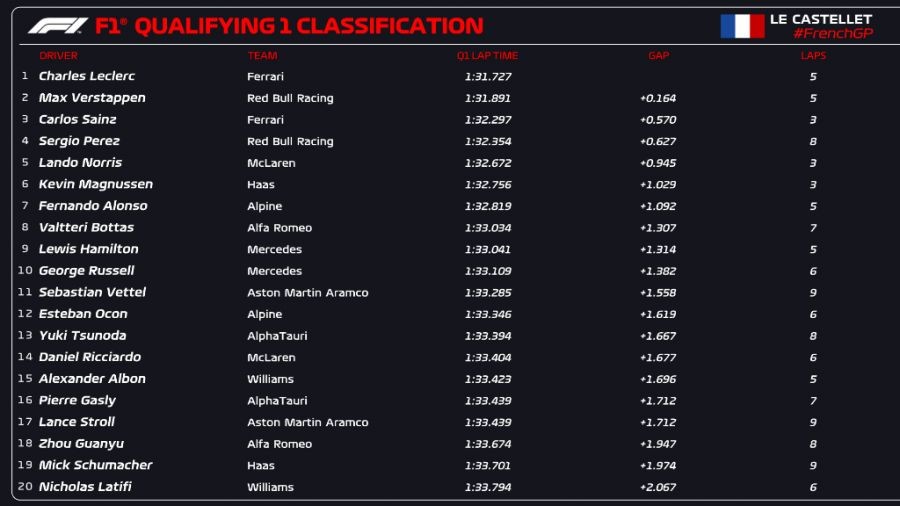Screen dimensions: 900x506
Task: Click the #FrenchGP hashtag
Action: [x=832, y=34]
